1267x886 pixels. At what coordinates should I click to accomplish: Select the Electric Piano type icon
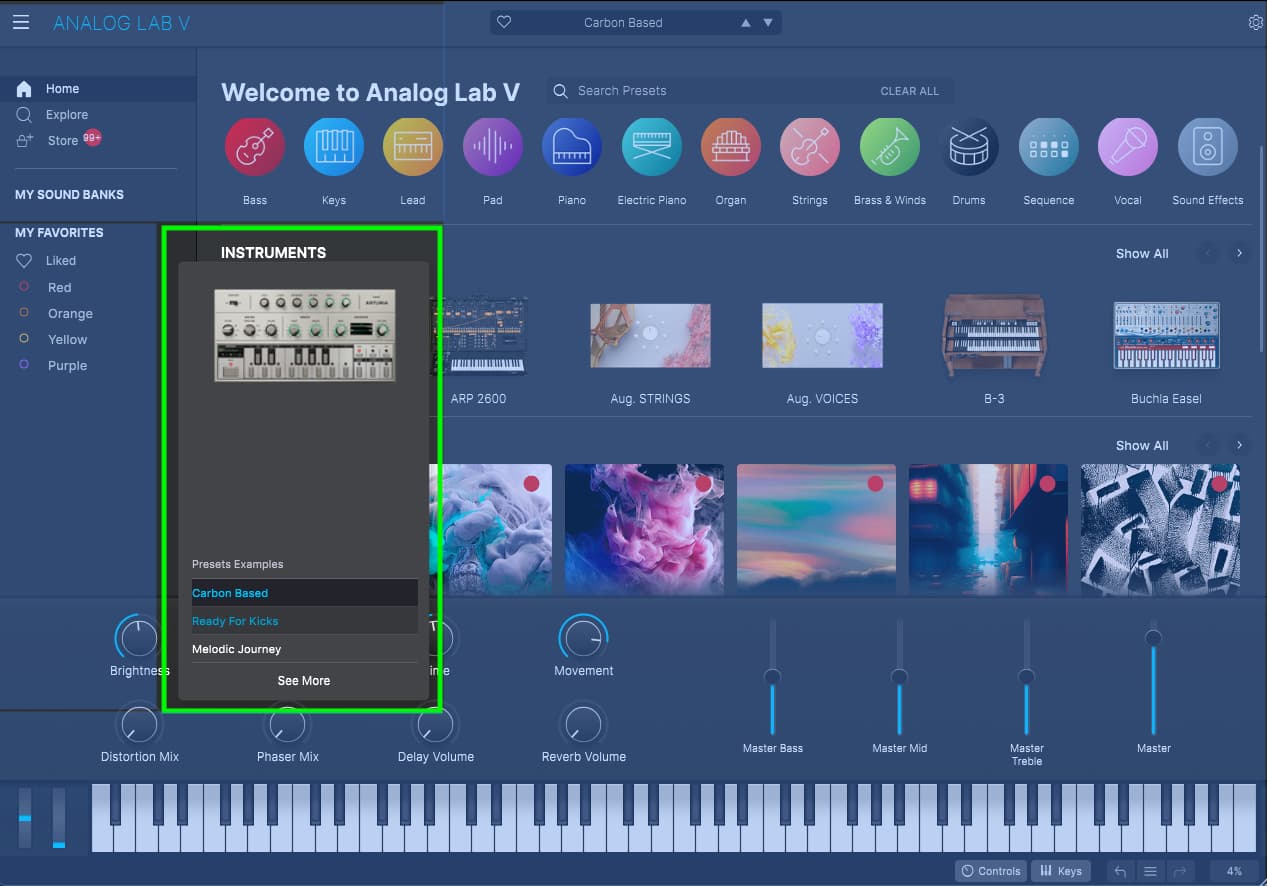pyautogui.click(x=652, y=147)
